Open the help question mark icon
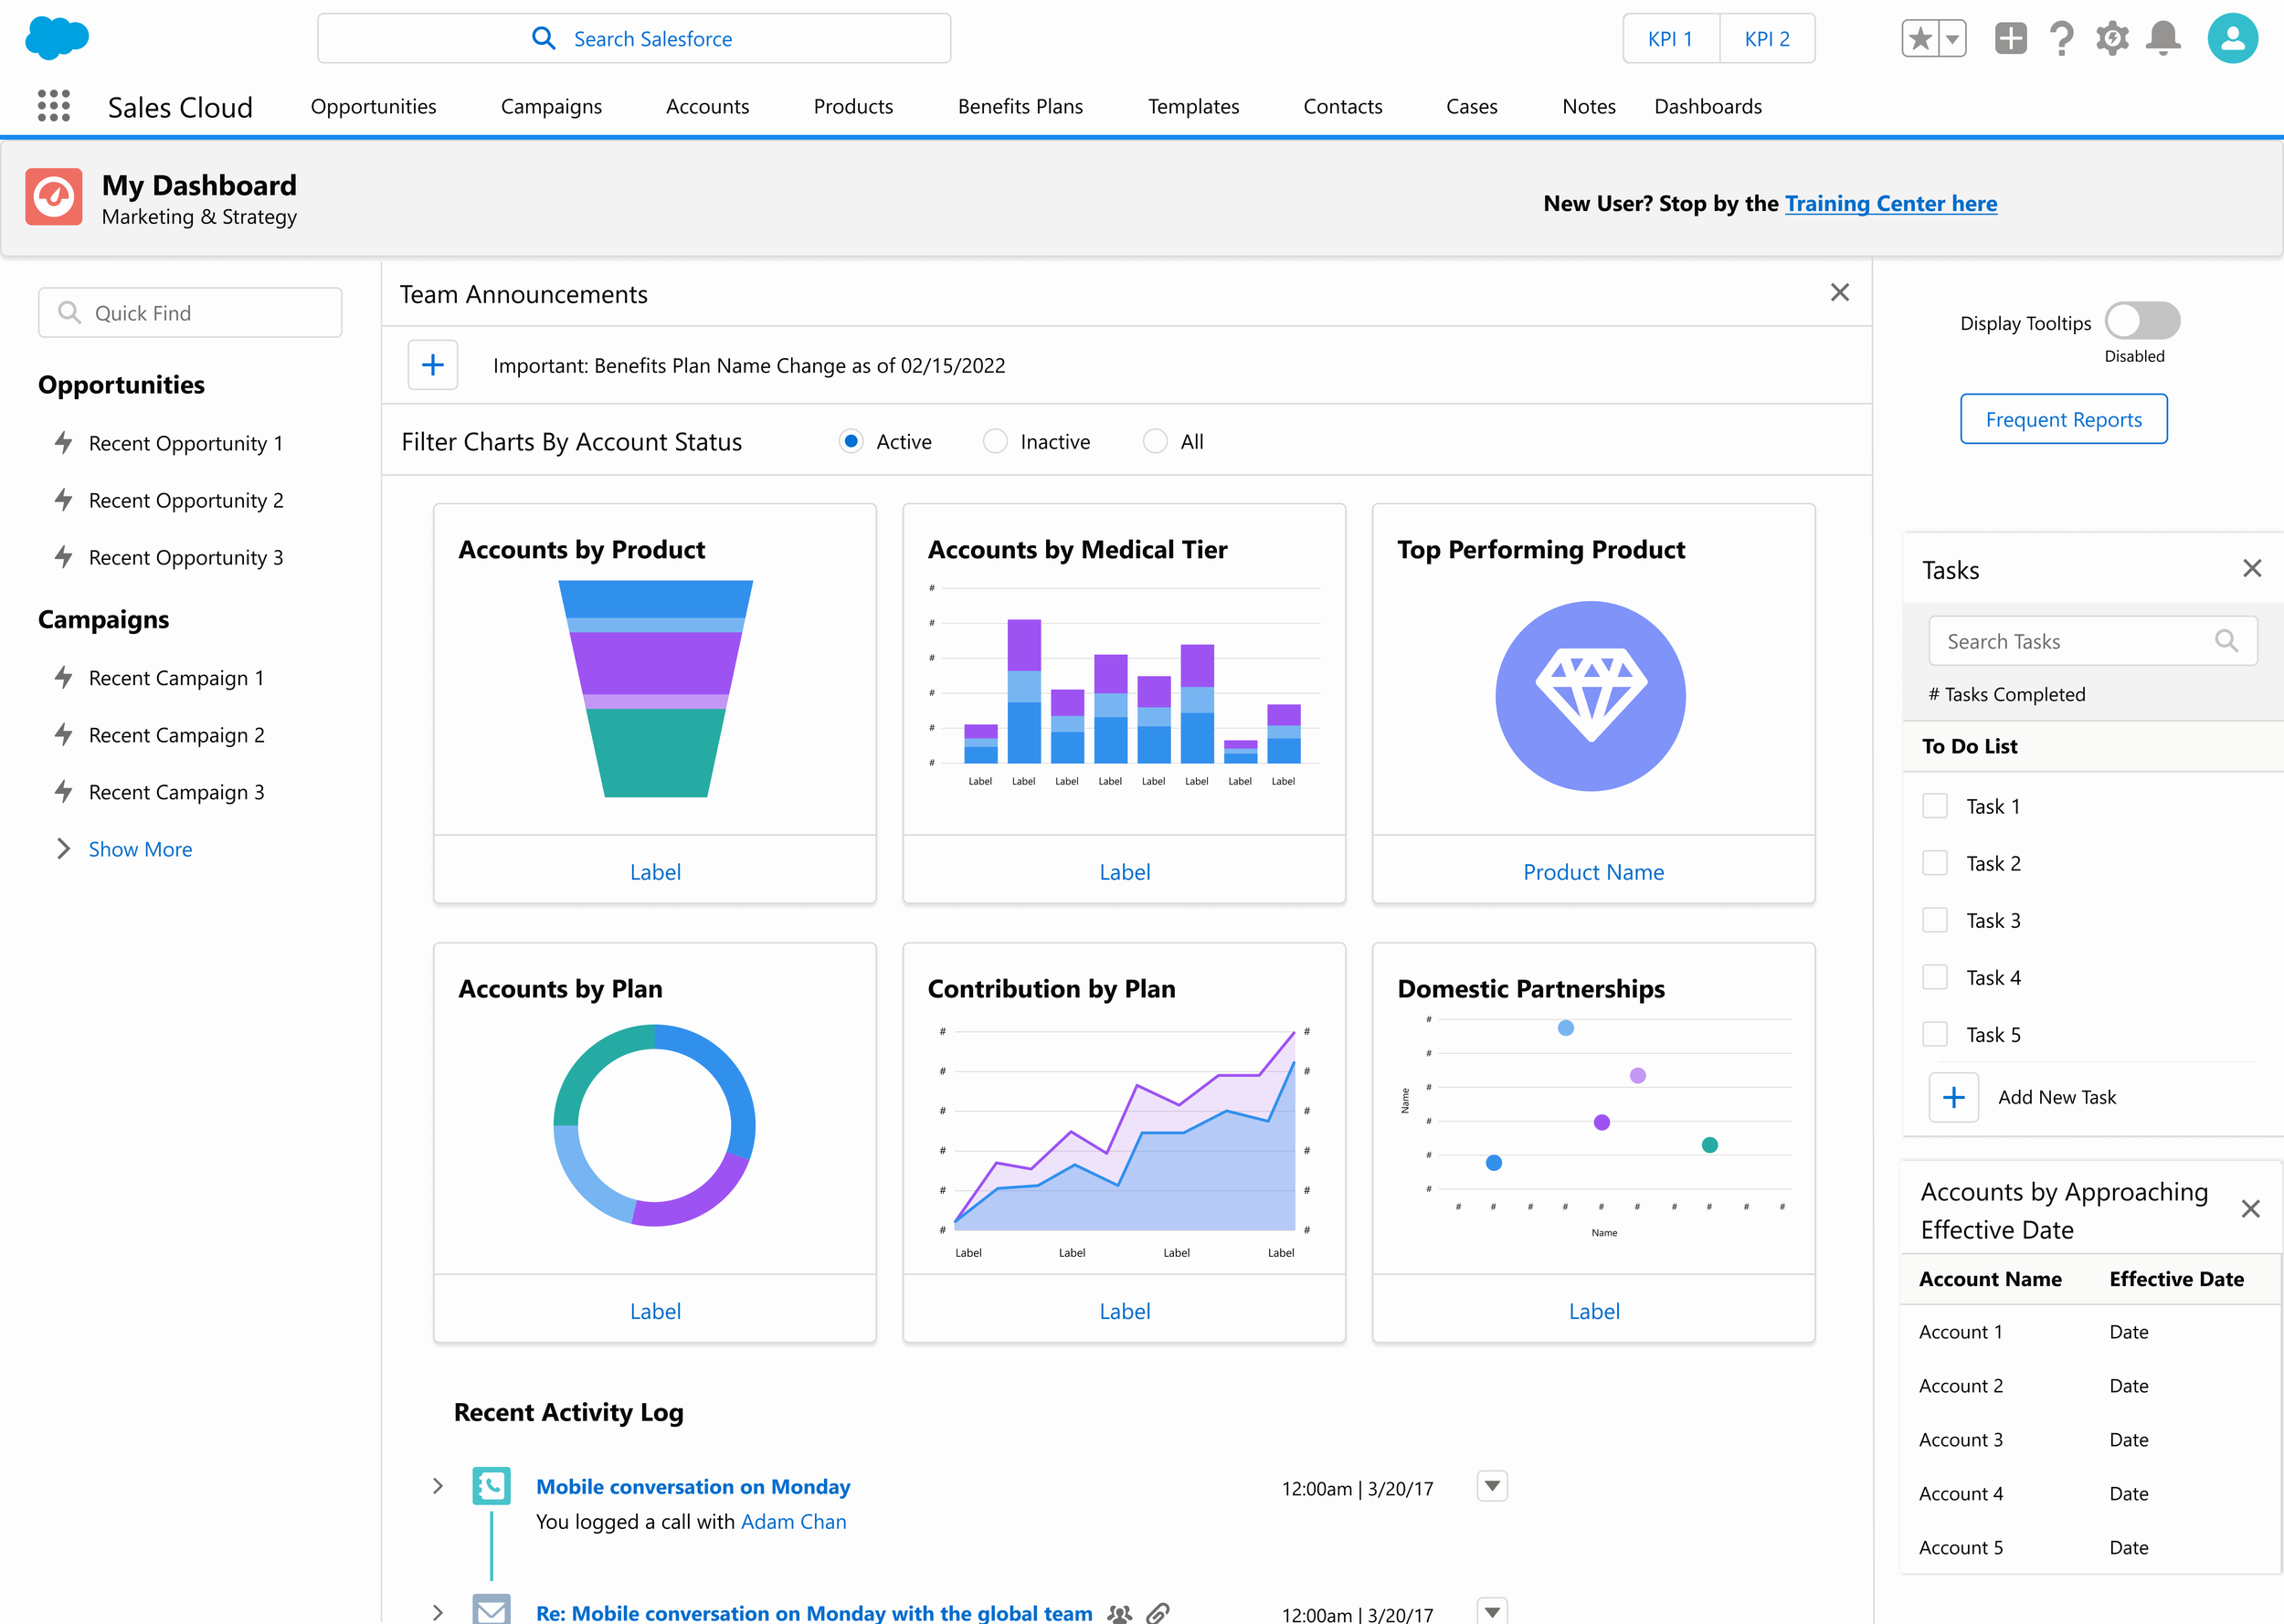This screenshot has height=1624, width=2284. click(2061, 39)
